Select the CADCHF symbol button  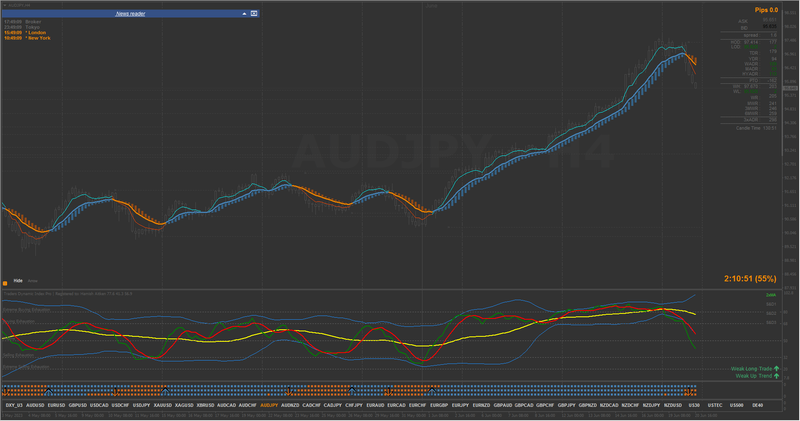point(311,405)
